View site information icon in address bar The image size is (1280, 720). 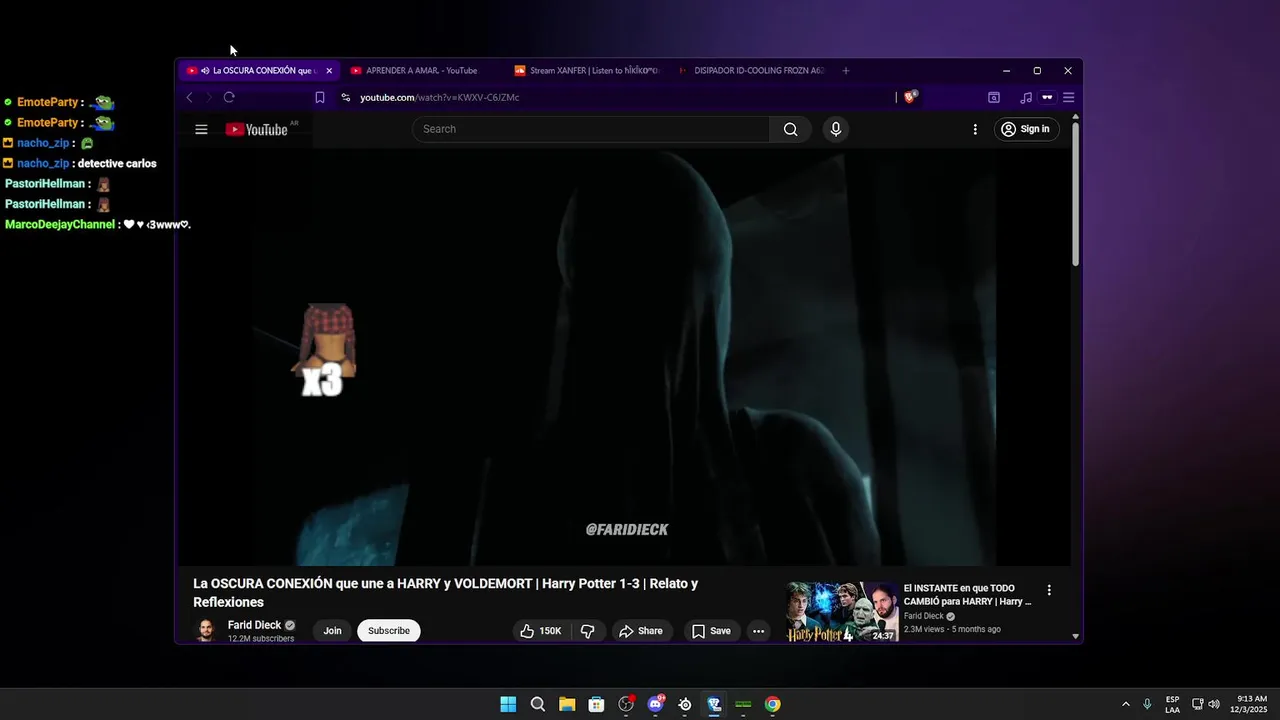(346, 97)
